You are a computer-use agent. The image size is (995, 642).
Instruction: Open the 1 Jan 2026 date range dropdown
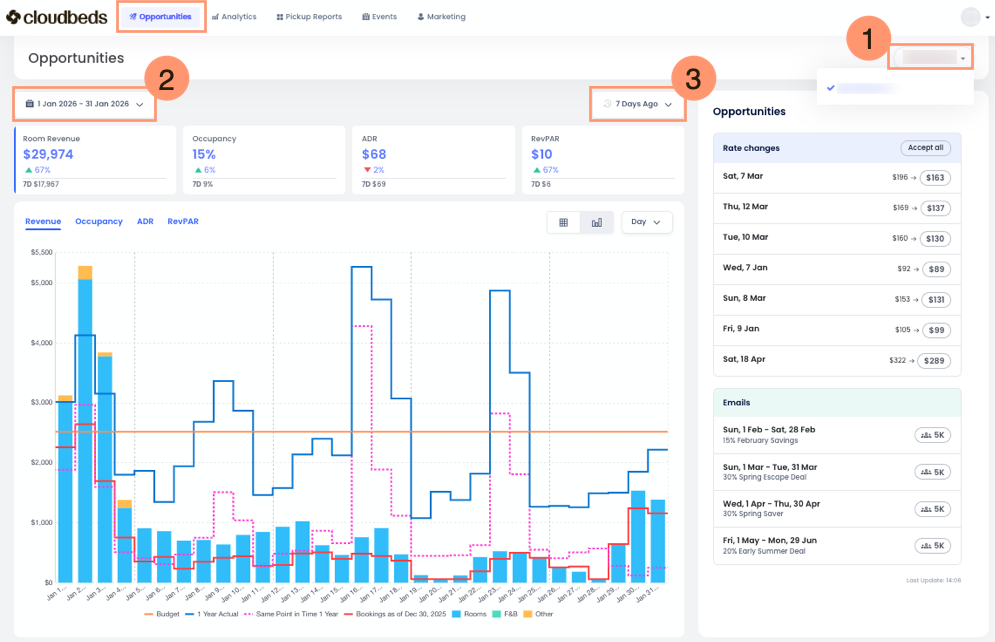click(x=85, y=104)
